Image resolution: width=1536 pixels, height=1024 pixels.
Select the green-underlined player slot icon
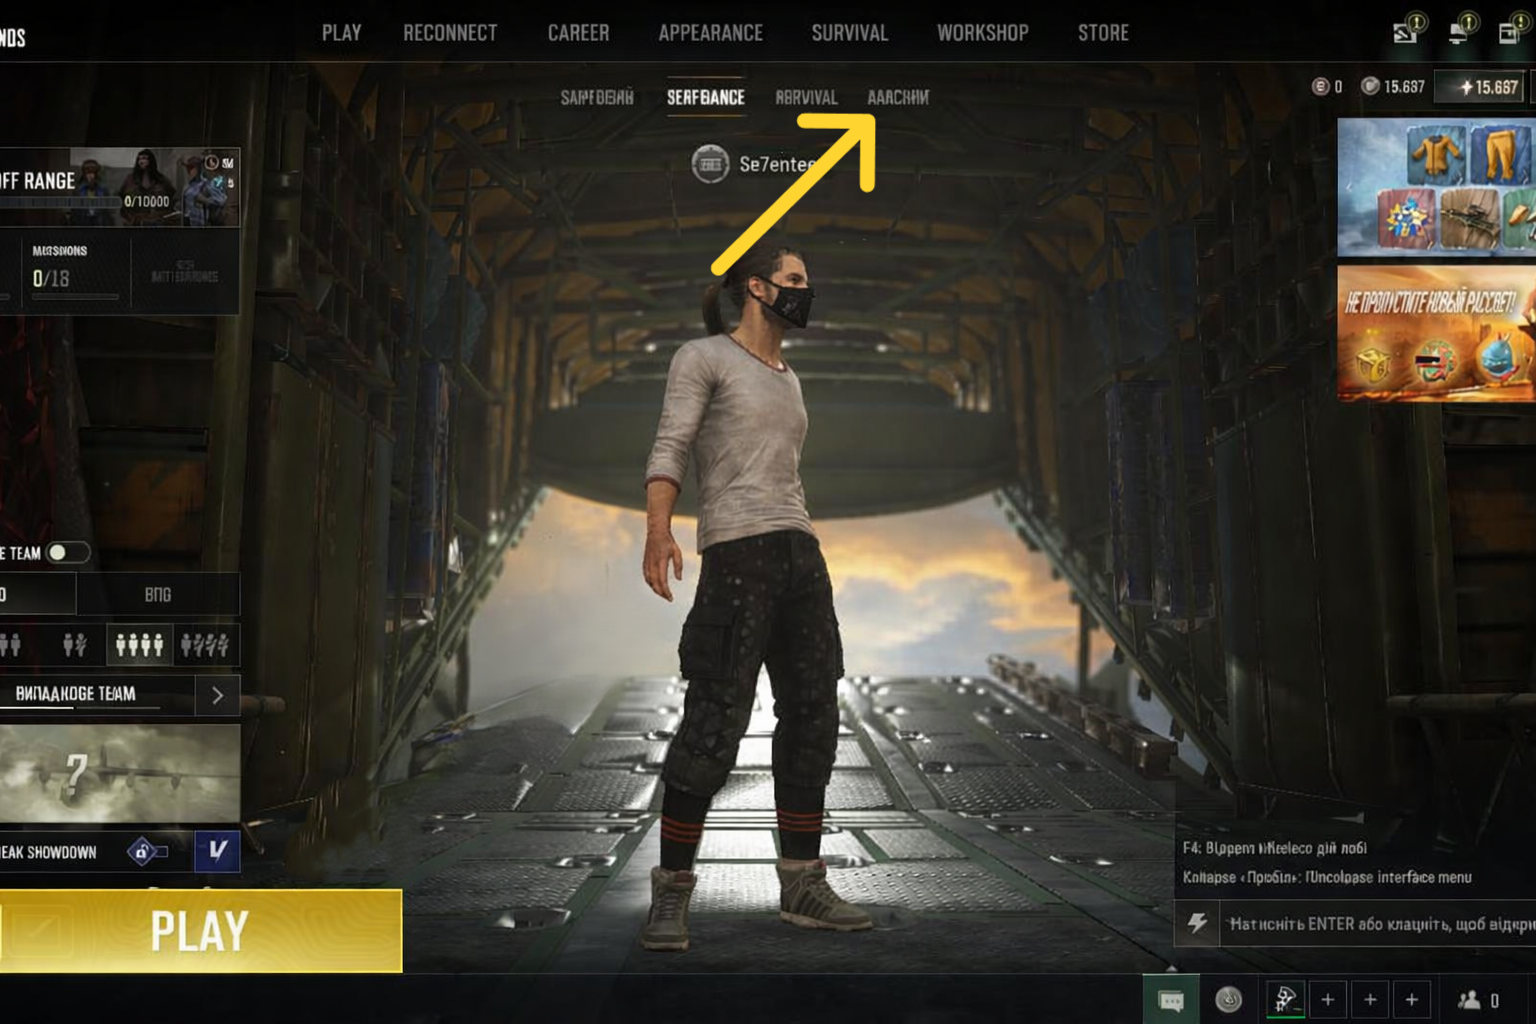[1285, 999]
